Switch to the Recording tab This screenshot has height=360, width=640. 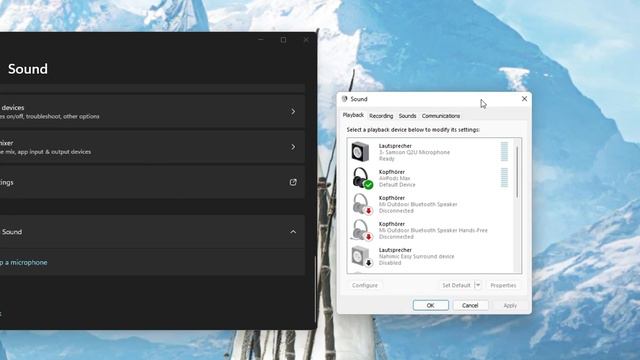[381, 116]
